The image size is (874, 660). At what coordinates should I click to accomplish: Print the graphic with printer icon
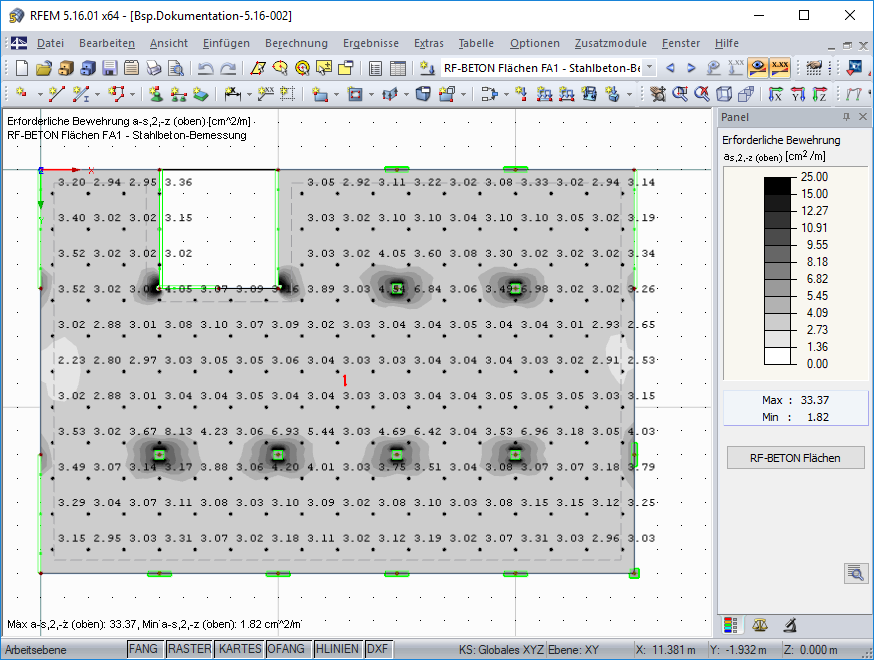[x=154, y=68]
